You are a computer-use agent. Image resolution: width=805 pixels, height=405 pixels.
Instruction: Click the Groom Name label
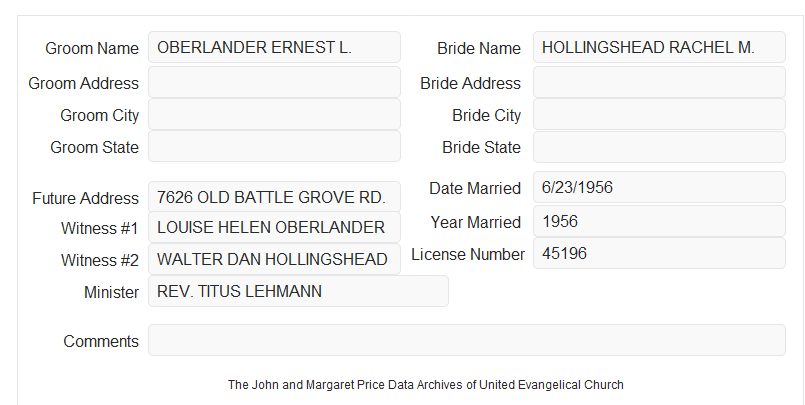point(92,48)
